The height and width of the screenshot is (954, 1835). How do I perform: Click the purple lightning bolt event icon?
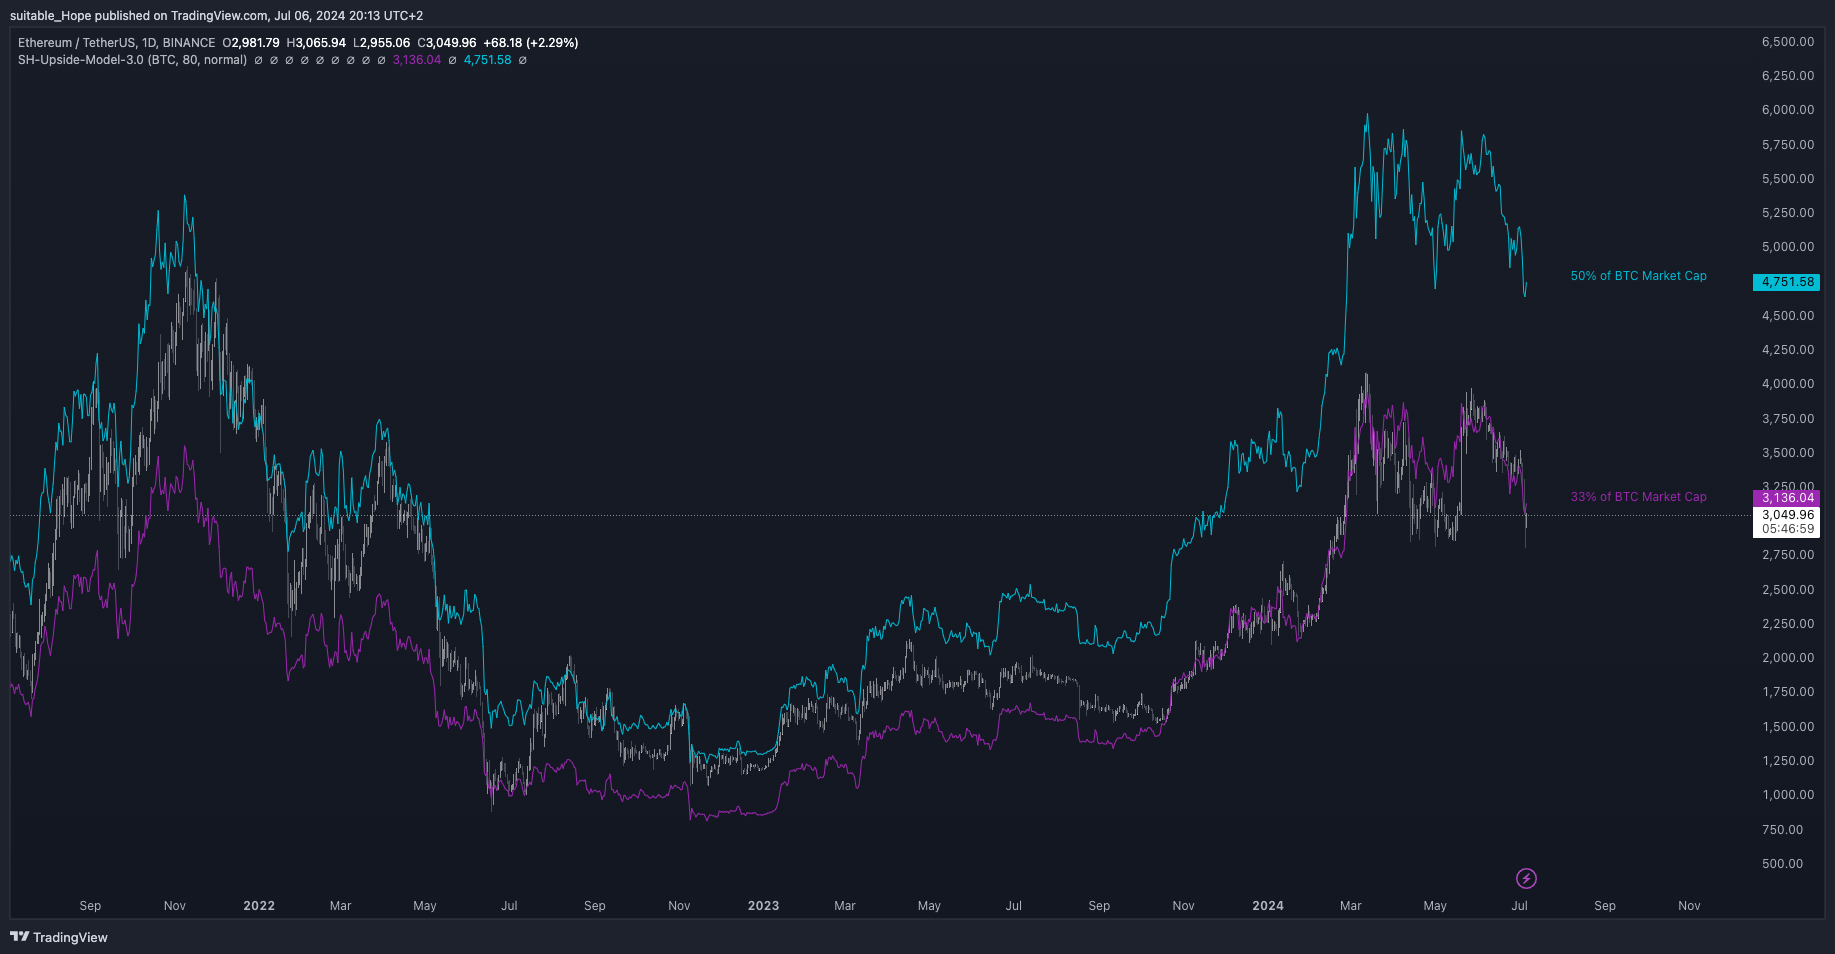[1526, 879]
